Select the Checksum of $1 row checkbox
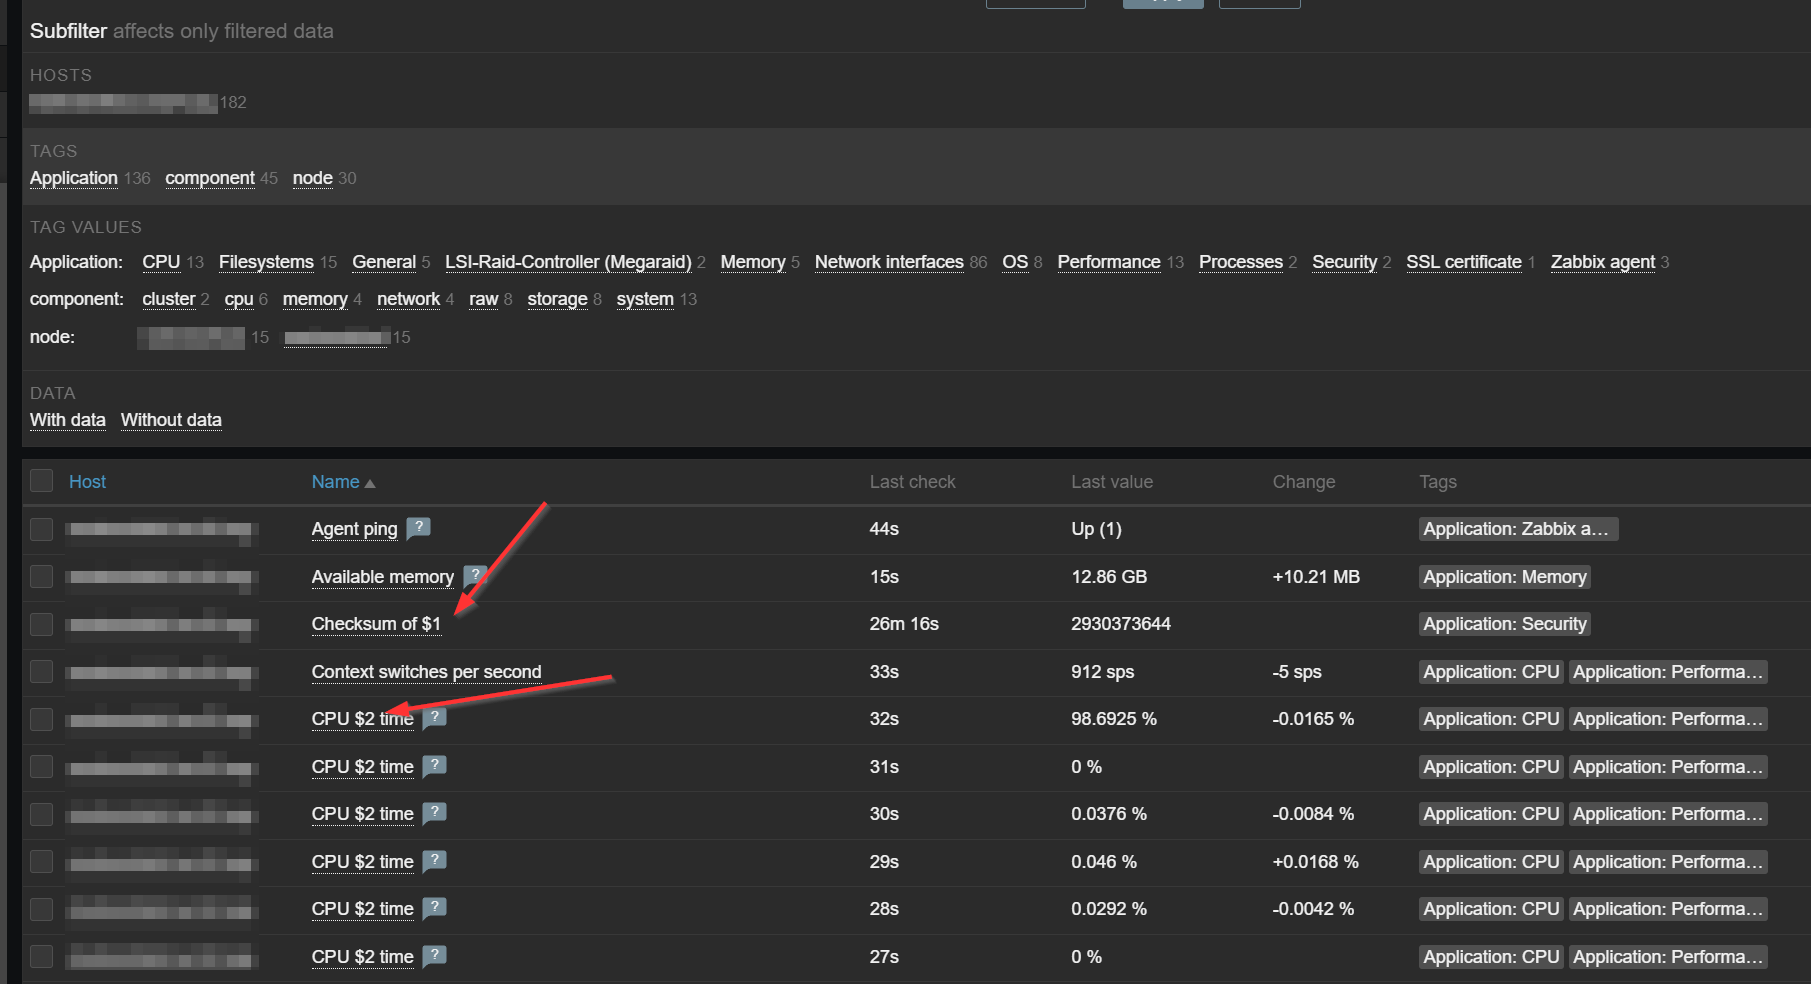The width and height of the screenshot is (1811, 984). [41, 624]
